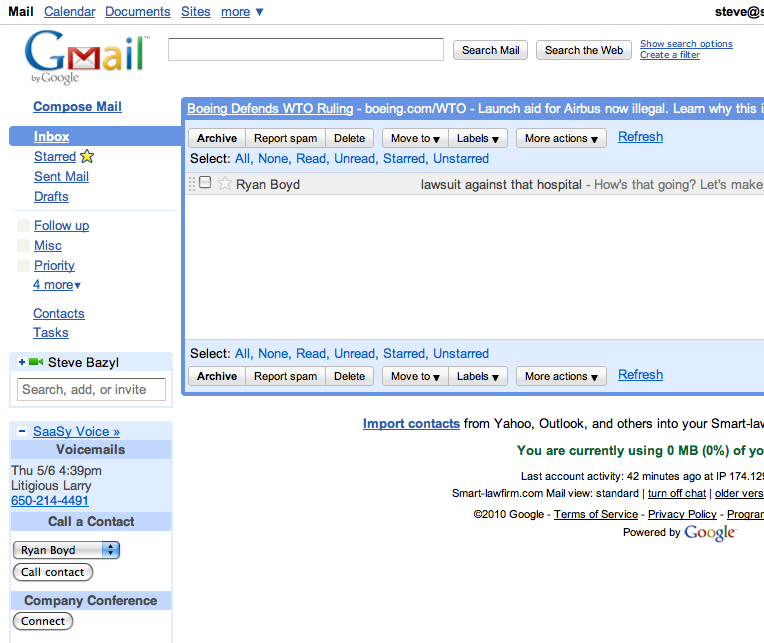Screen dimensions: 764x643
Task: Click the yellow star icon beside Starred
Action: (x=87, y=156)
